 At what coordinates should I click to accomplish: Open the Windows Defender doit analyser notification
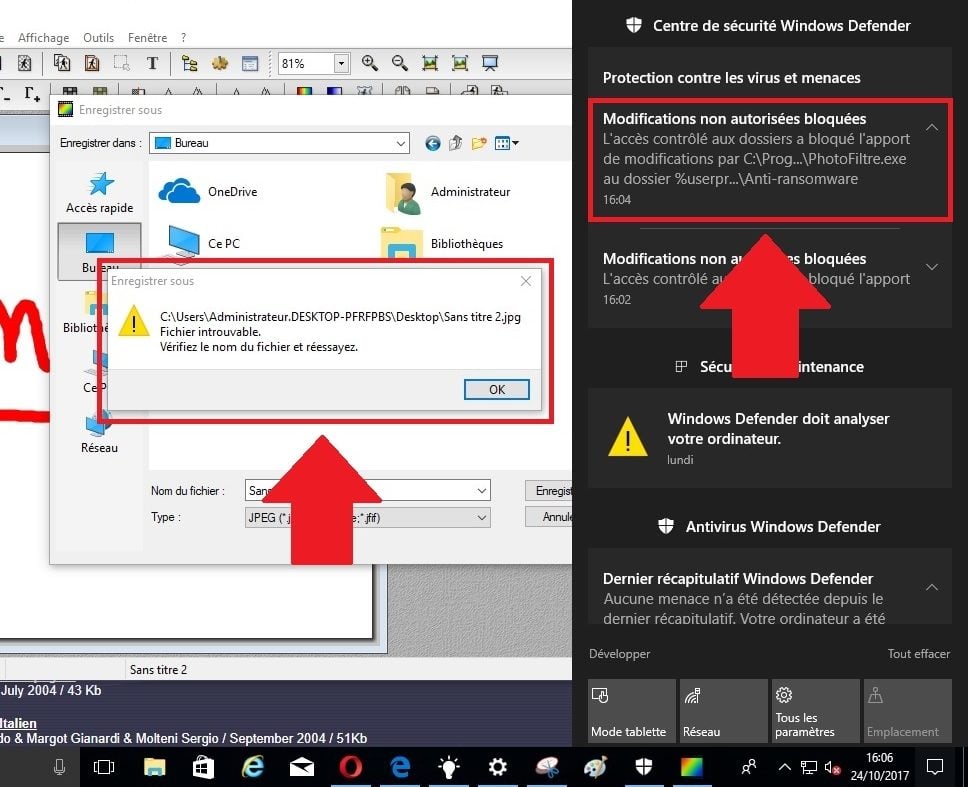(770, 438)
